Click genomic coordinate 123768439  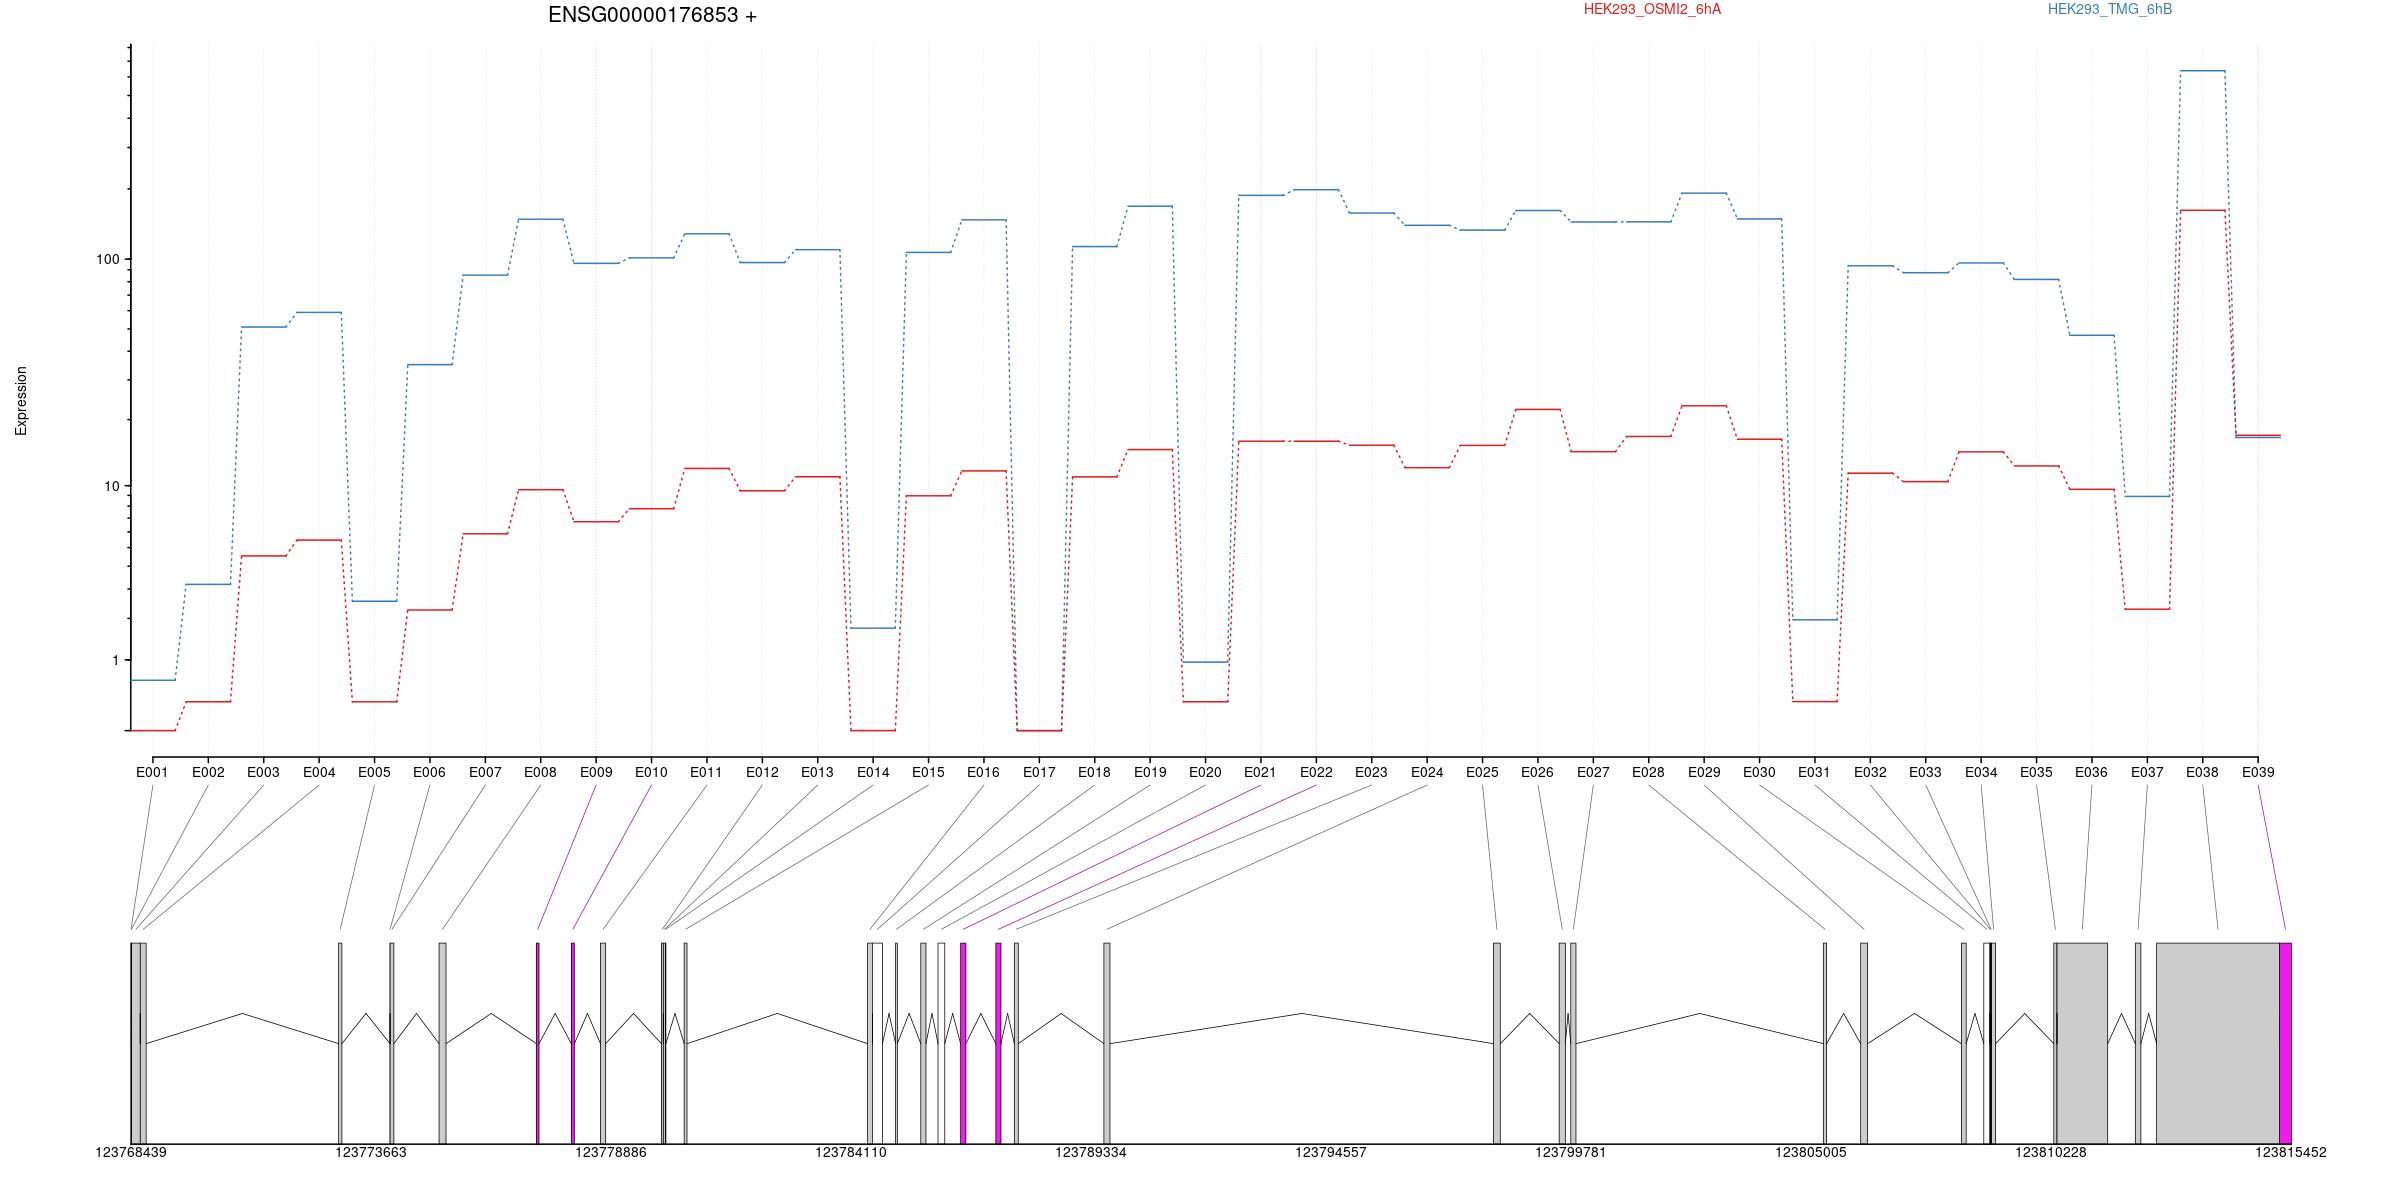click(x=131, y=1152)
